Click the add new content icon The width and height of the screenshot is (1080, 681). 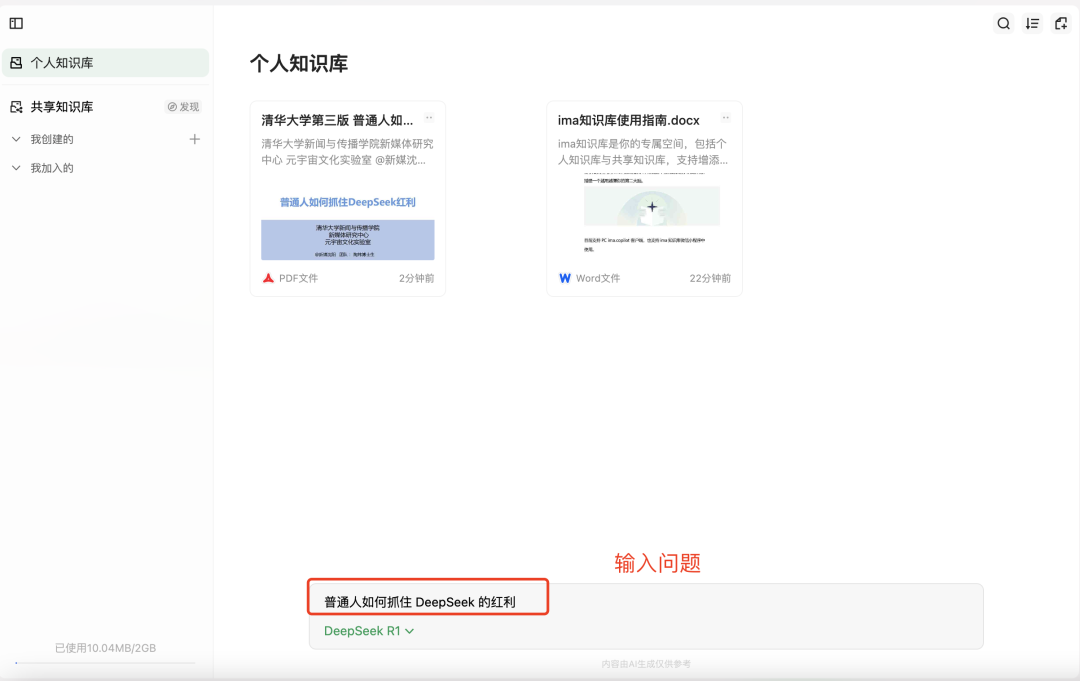pyautogui.click(x=1061, y=23)
